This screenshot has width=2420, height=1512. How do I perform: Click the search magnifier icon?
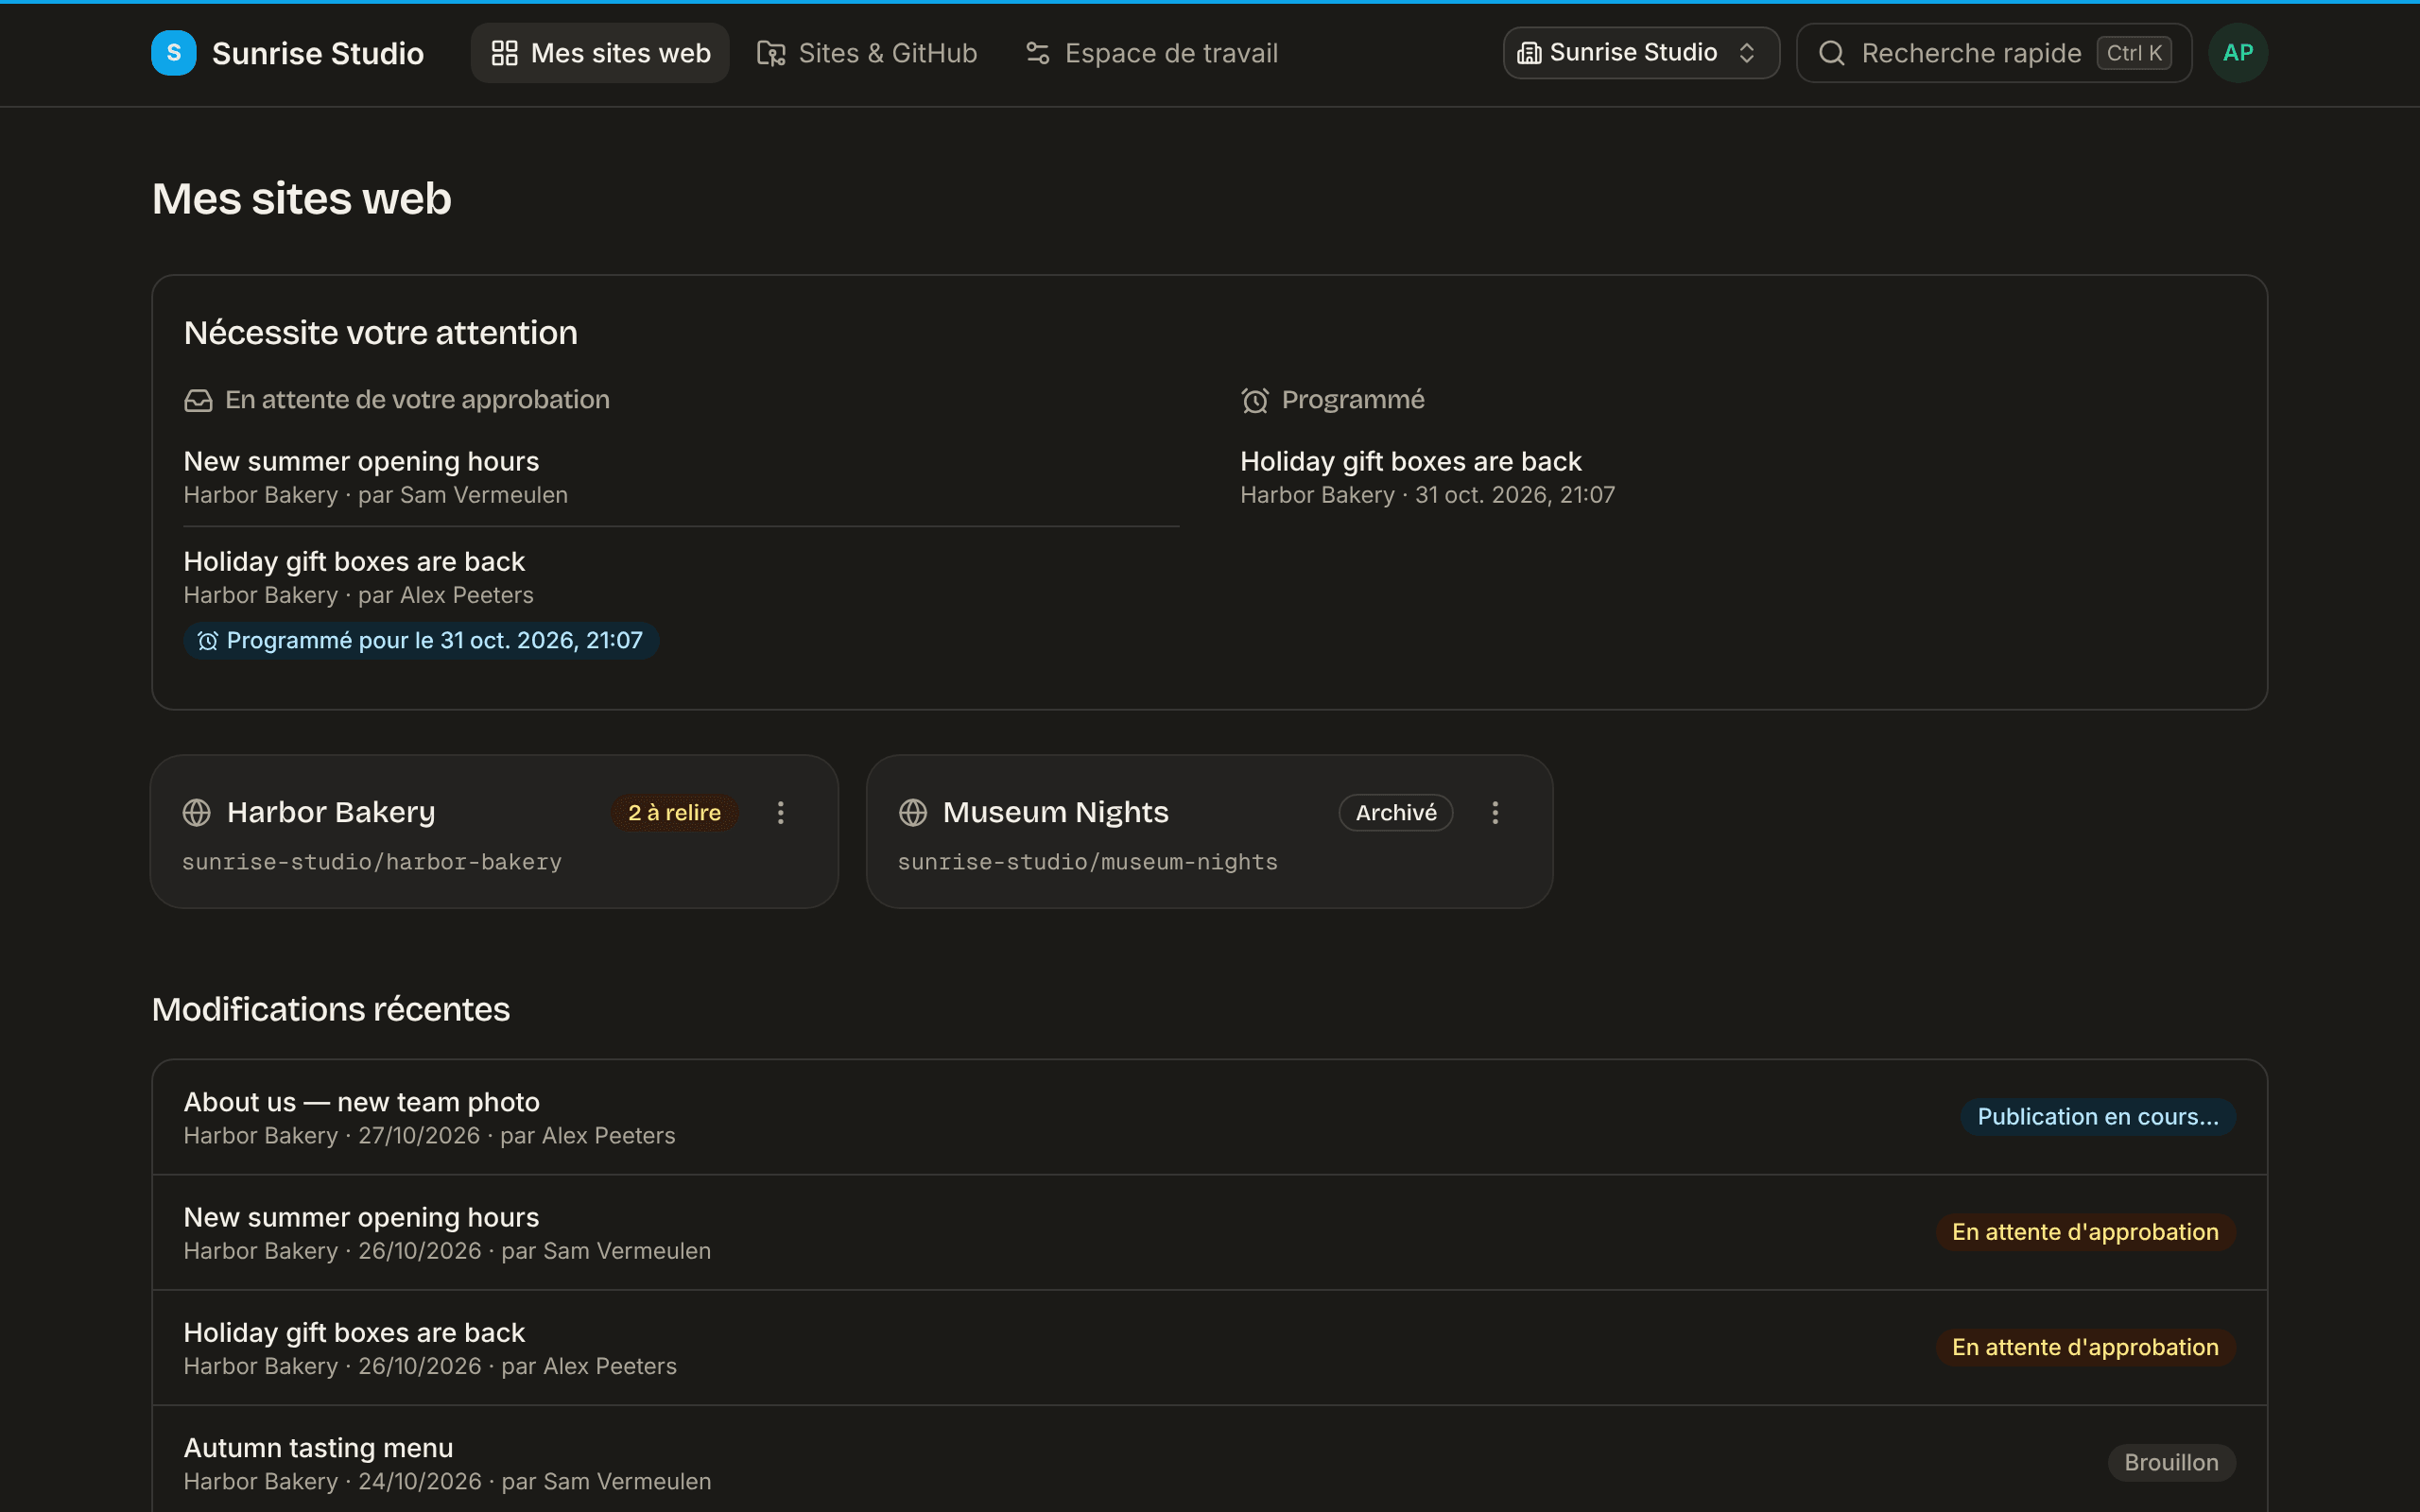tap(1831, 53)
